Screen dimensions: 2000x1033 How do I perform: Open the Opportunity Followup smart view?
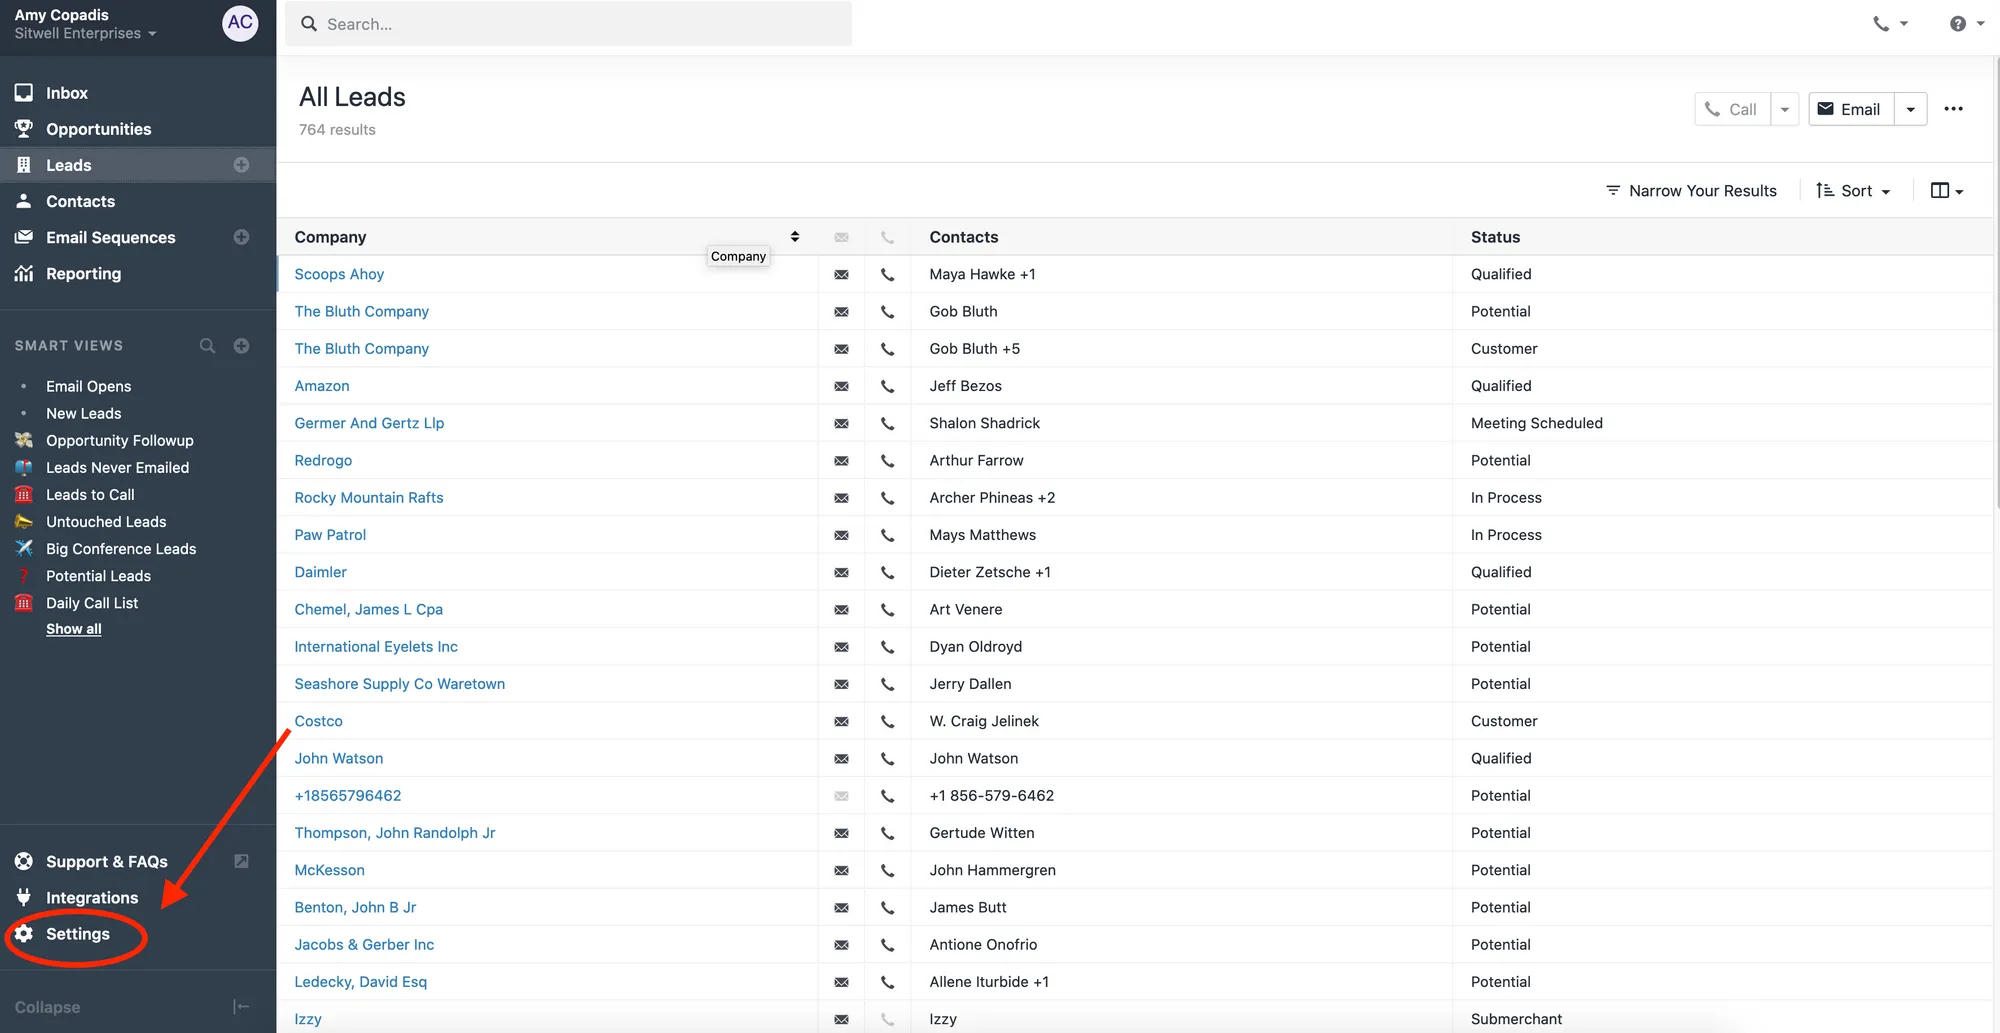tap(120, 441)
